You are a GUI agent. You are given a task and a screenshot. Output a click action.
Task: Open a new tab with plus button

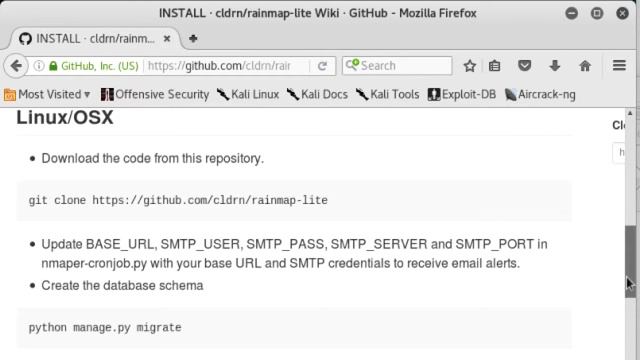(x=193, y=39)
